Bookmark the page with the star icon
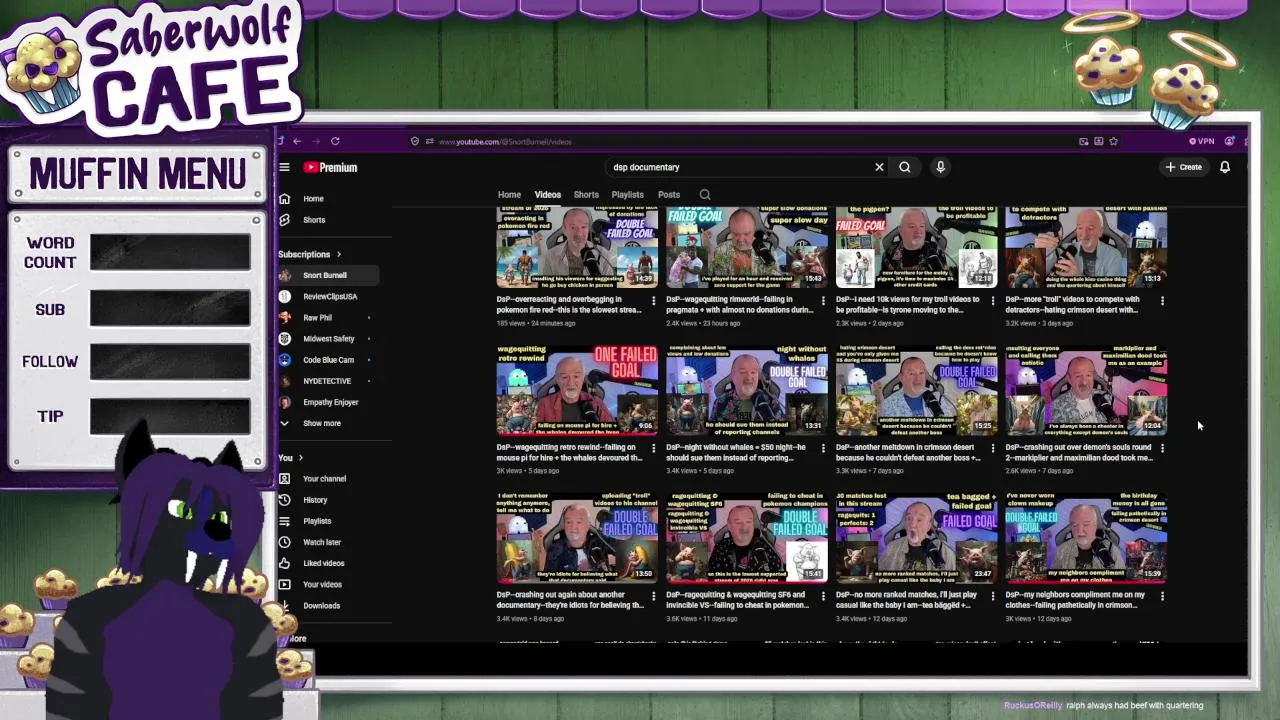Screen dimensions: 1280x720 [x=1113, y=141]
